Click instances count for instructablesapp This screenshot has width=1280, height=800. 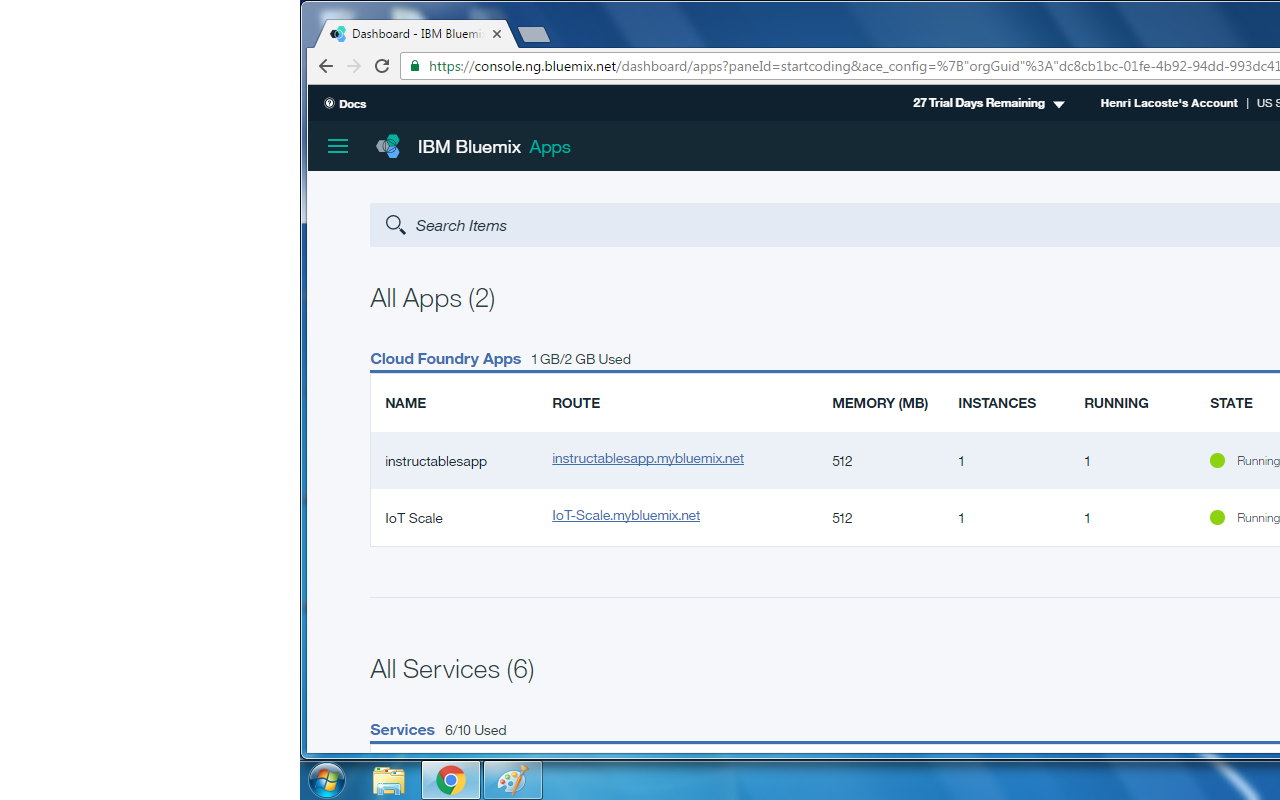[962, 462]
